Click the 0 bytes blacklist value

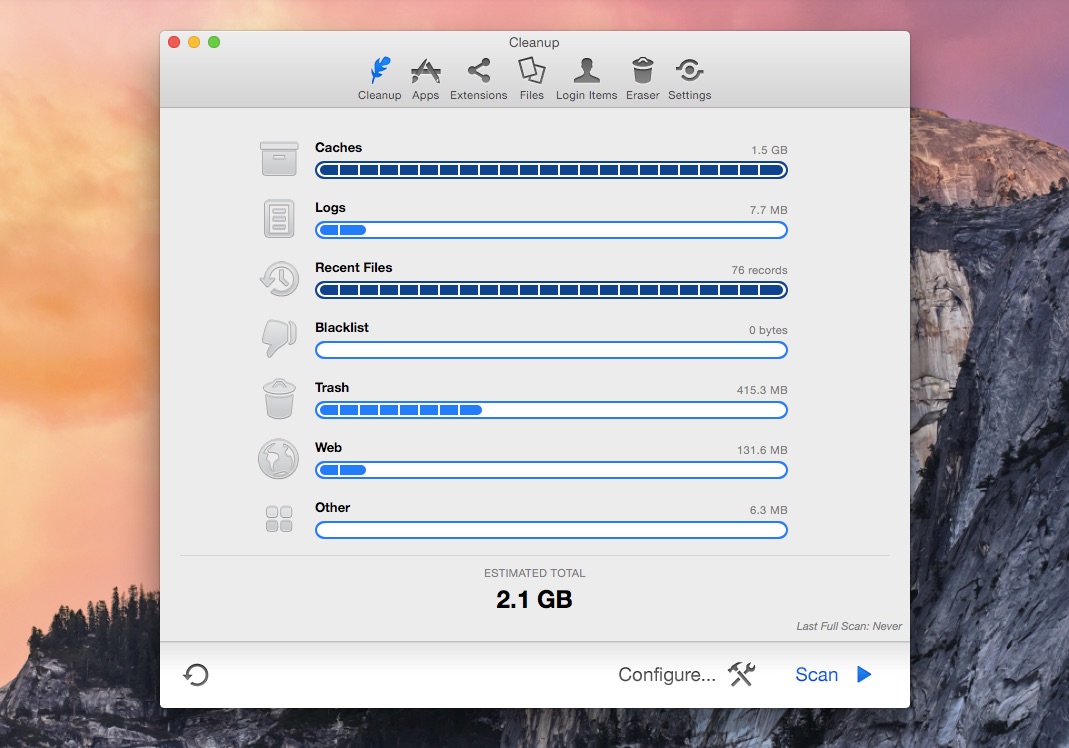coord(768,330)
